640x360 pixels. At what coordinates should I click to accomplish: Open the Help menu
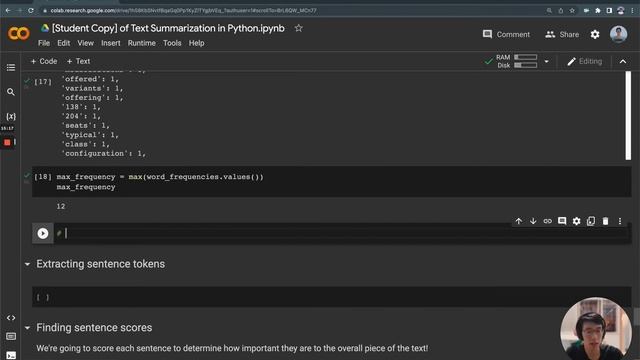pos(196,43)
